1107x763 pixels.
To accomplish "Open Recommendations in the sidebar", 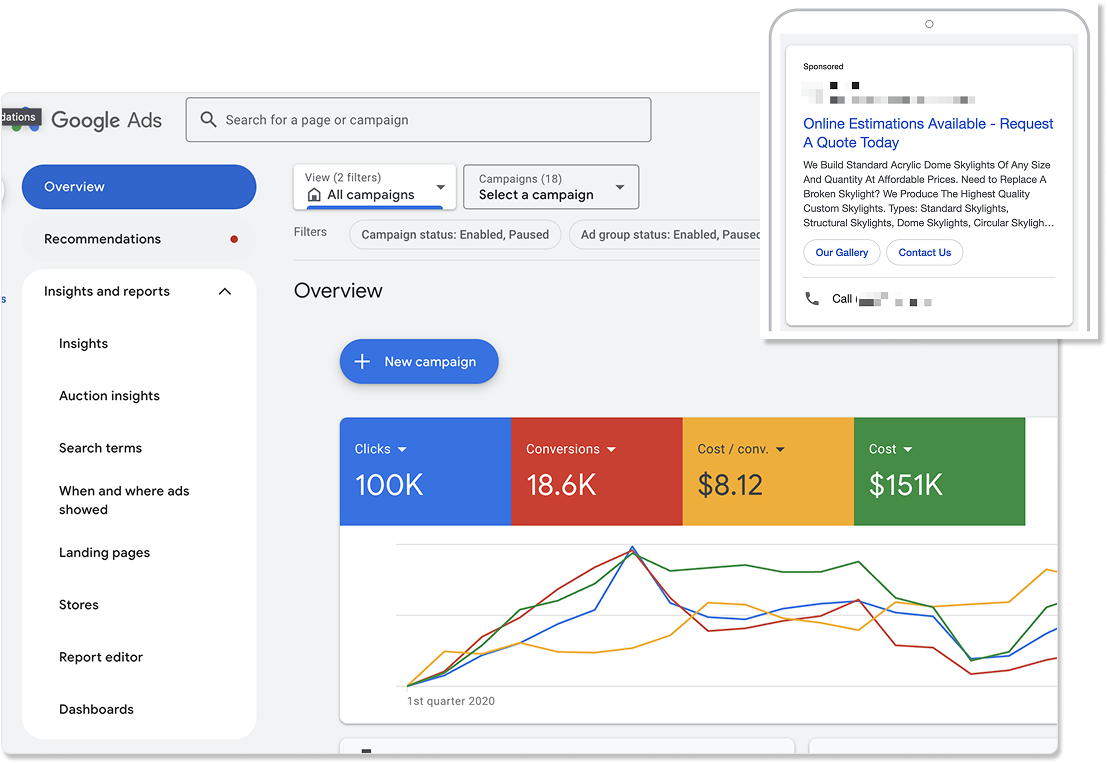I will [139, 239].
